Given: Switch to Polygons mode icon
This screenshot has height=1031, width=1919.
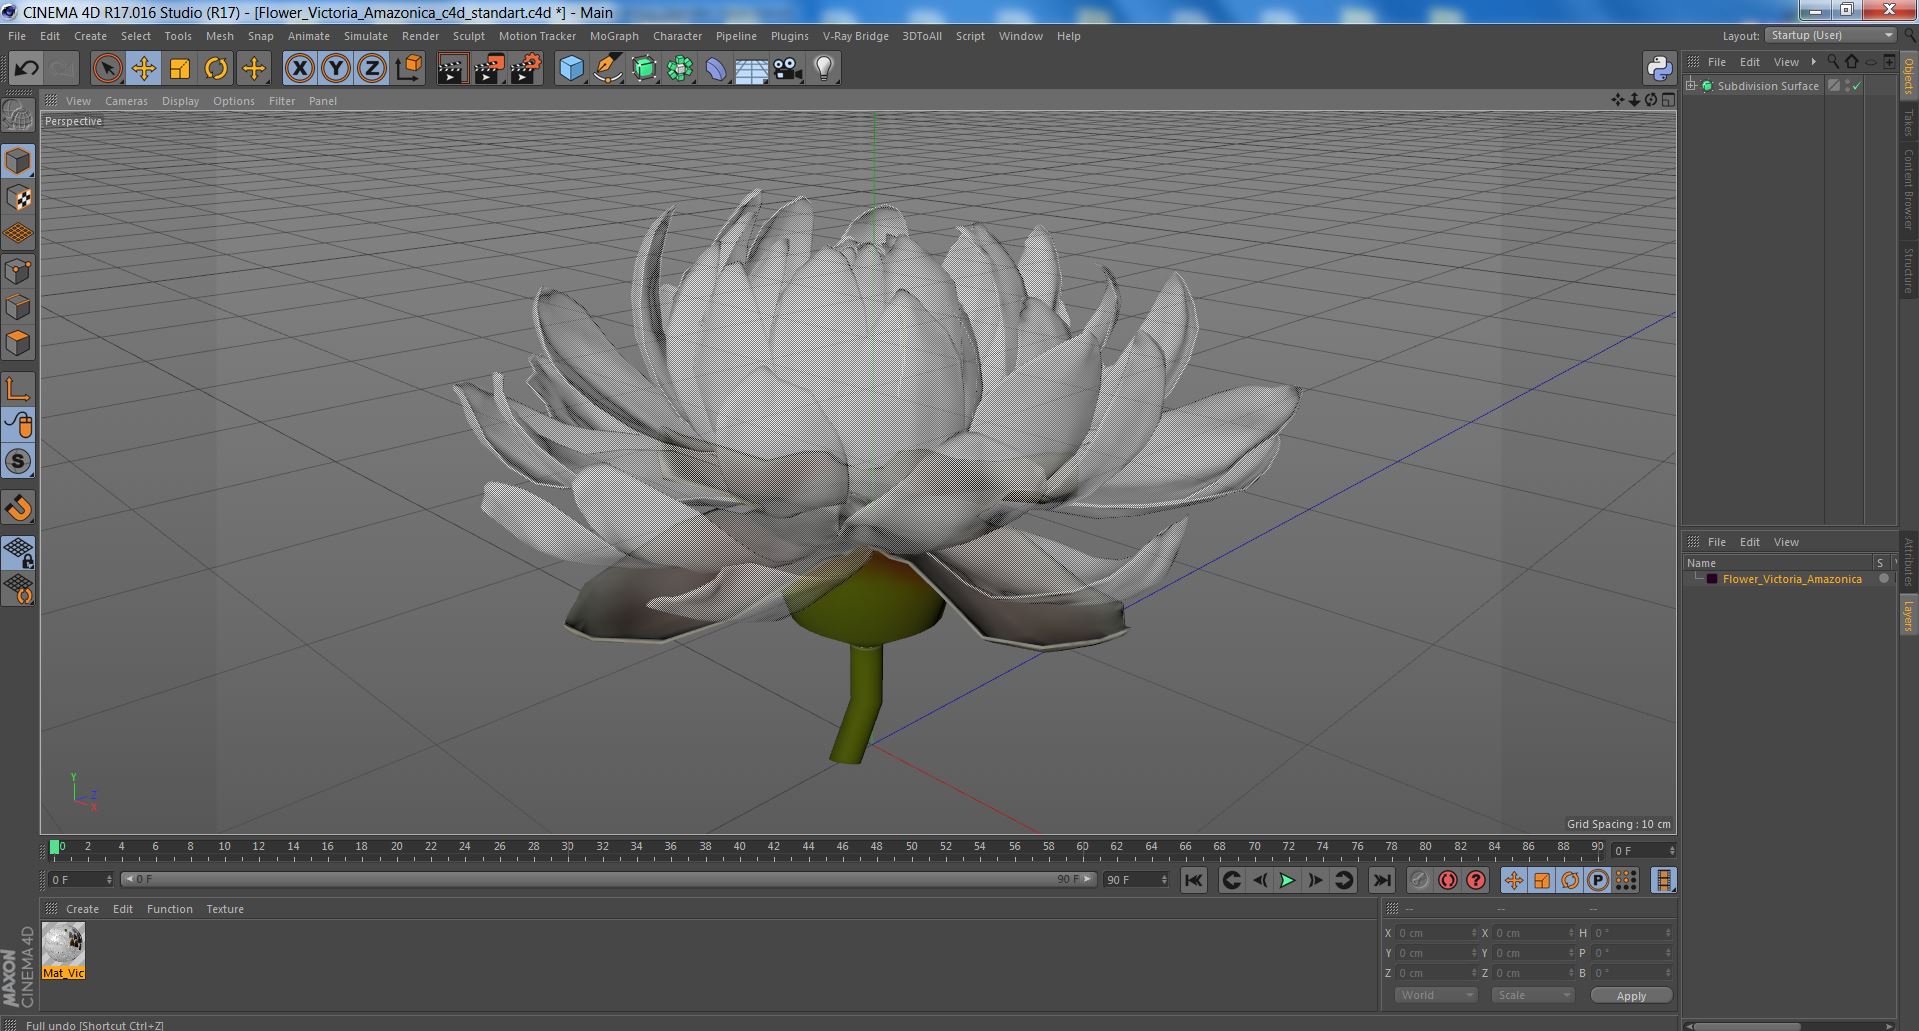Looking at the screenshot, I should tap(18, 343).
